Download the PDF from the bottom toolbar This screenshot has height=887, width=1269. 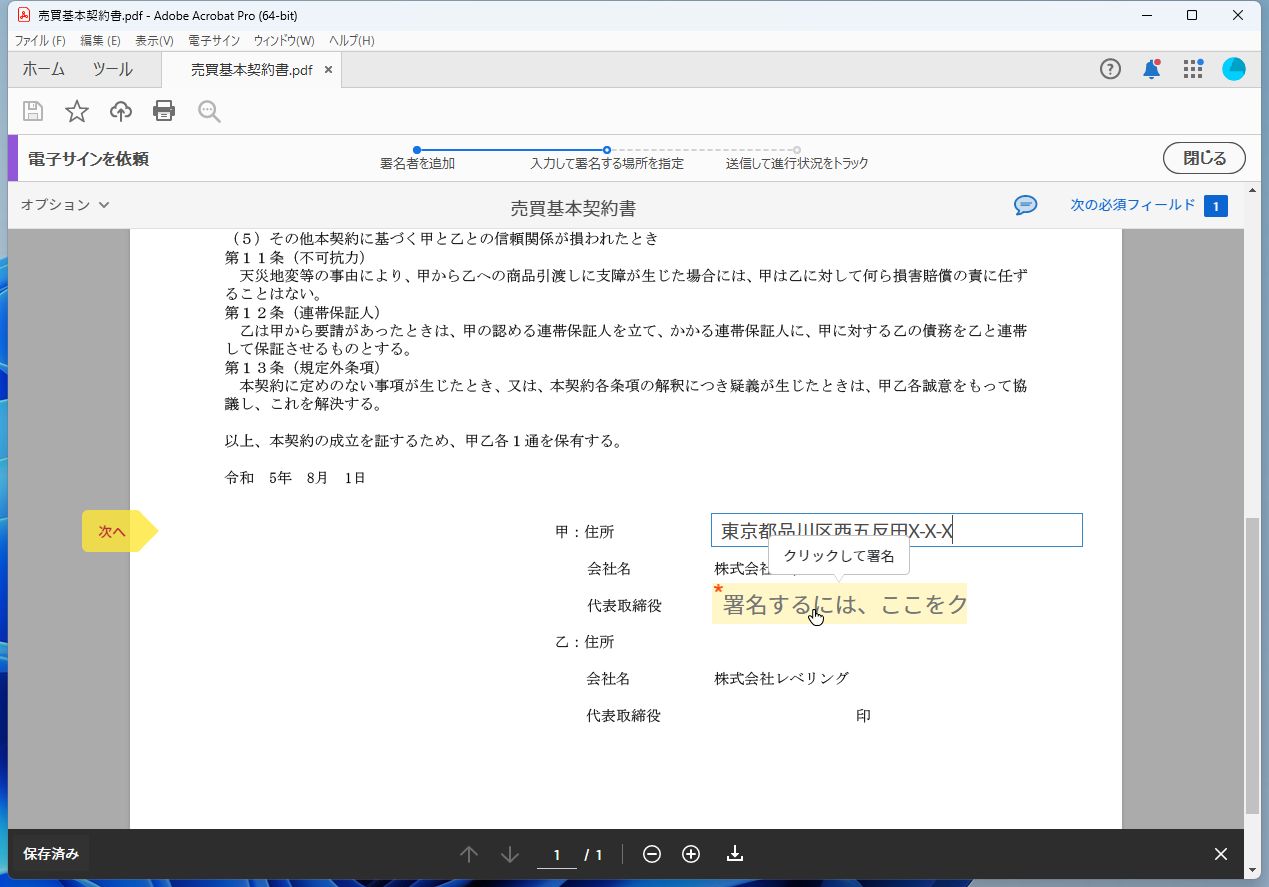735,854
